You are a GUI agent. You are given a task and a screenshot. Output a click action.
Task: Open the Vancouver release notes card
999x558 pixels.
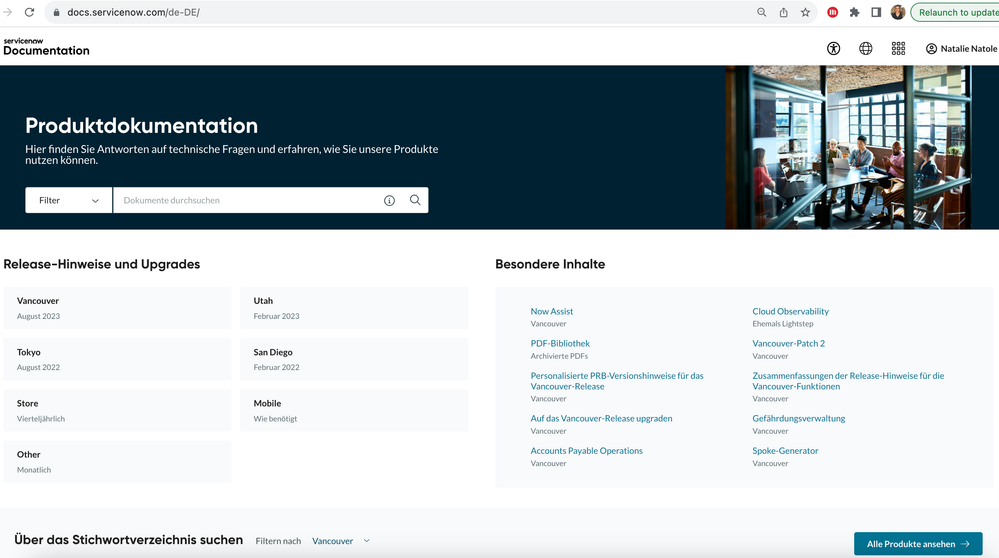point(117,308)
